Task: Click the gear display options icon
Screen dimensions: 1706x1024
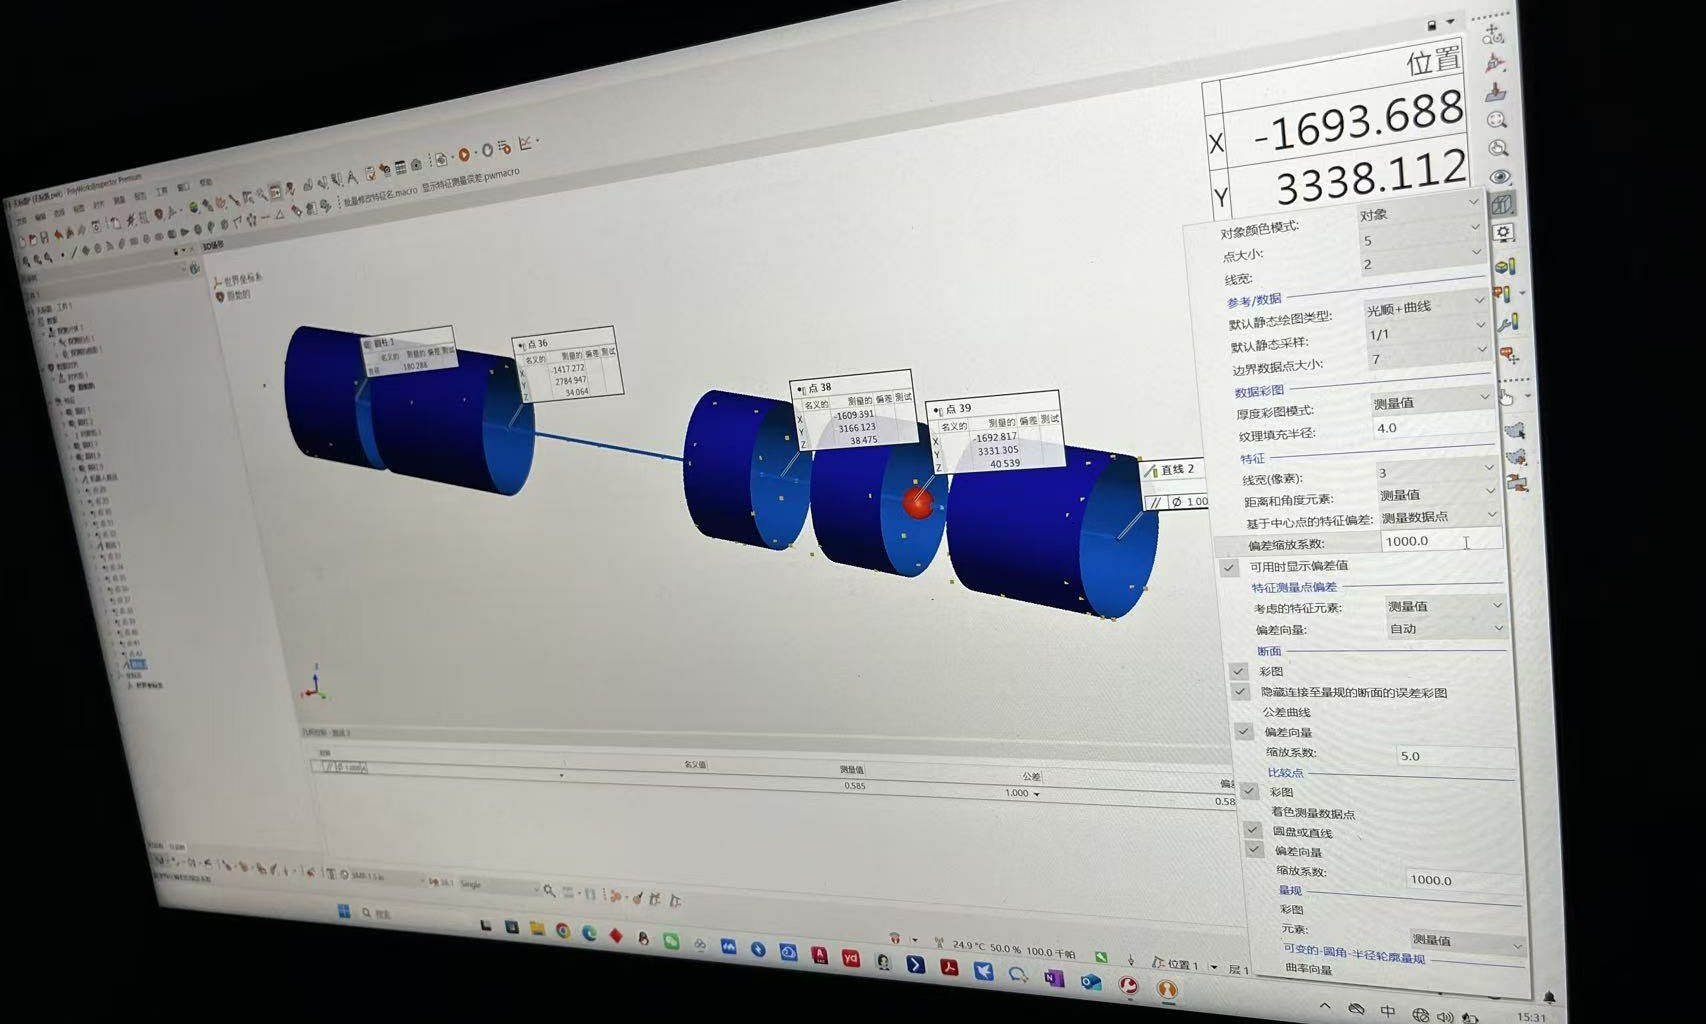Action: [x=1503, y=233]
